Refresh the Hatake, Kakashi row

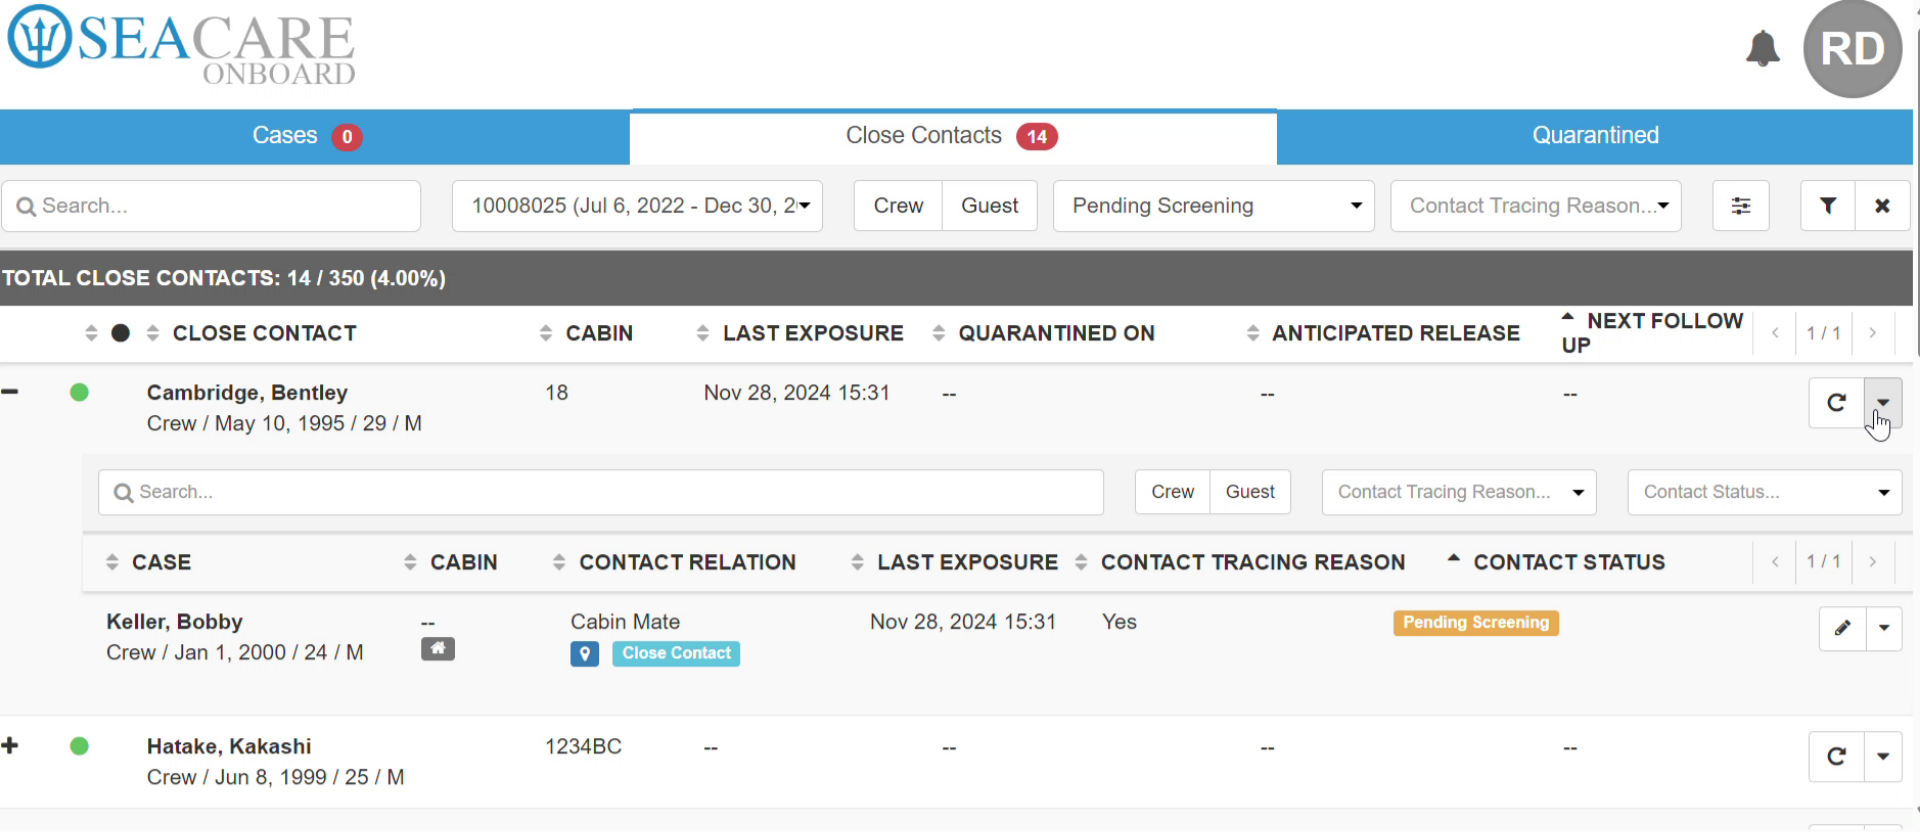tap(1836, 756)
